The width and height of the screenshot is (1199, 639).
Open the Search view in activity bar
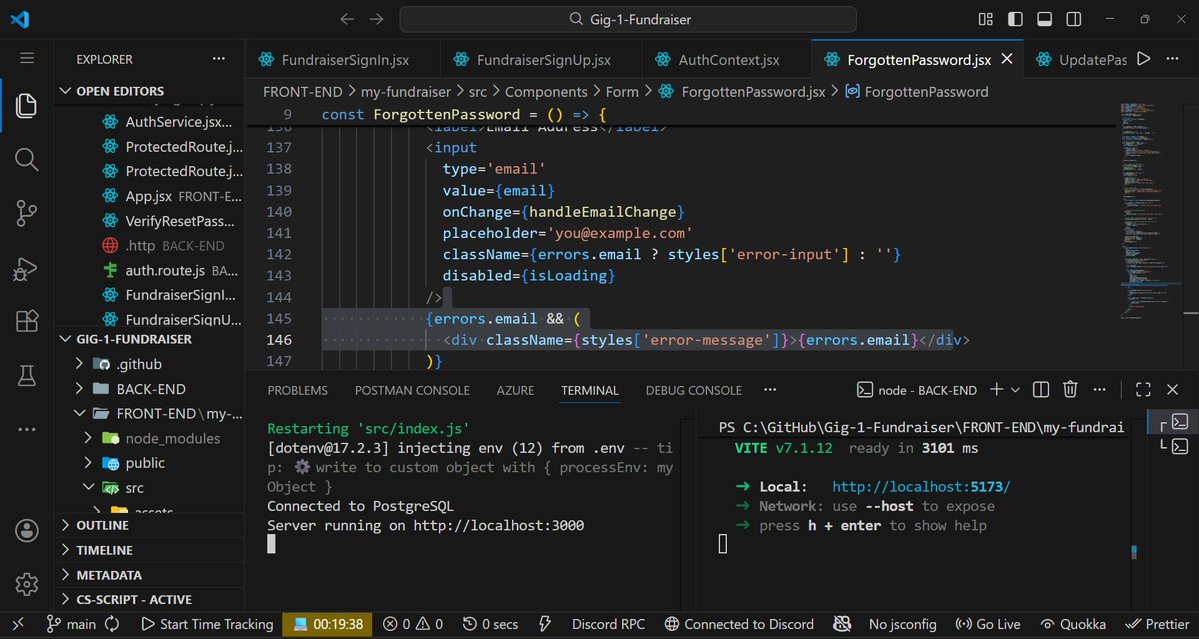[x=26, y=160]
